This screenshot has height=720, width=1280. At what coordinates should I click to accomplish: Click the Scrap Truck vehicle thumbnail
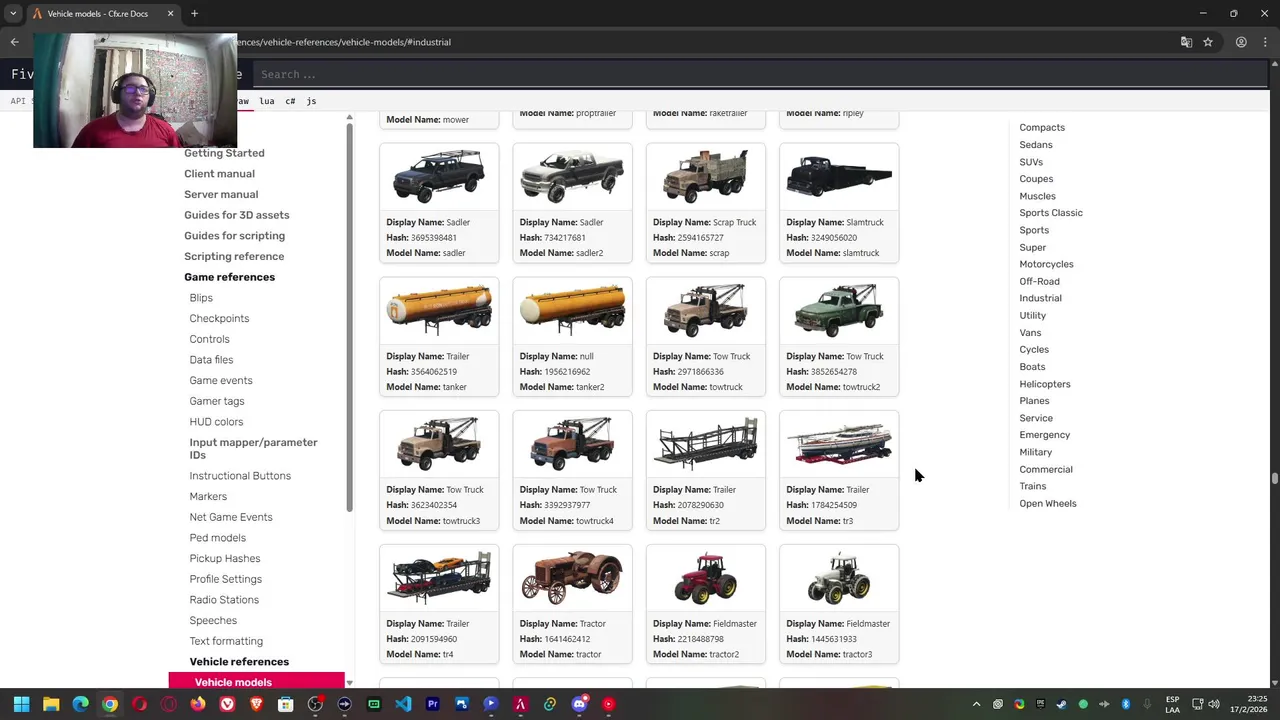(x=705, y=177)
